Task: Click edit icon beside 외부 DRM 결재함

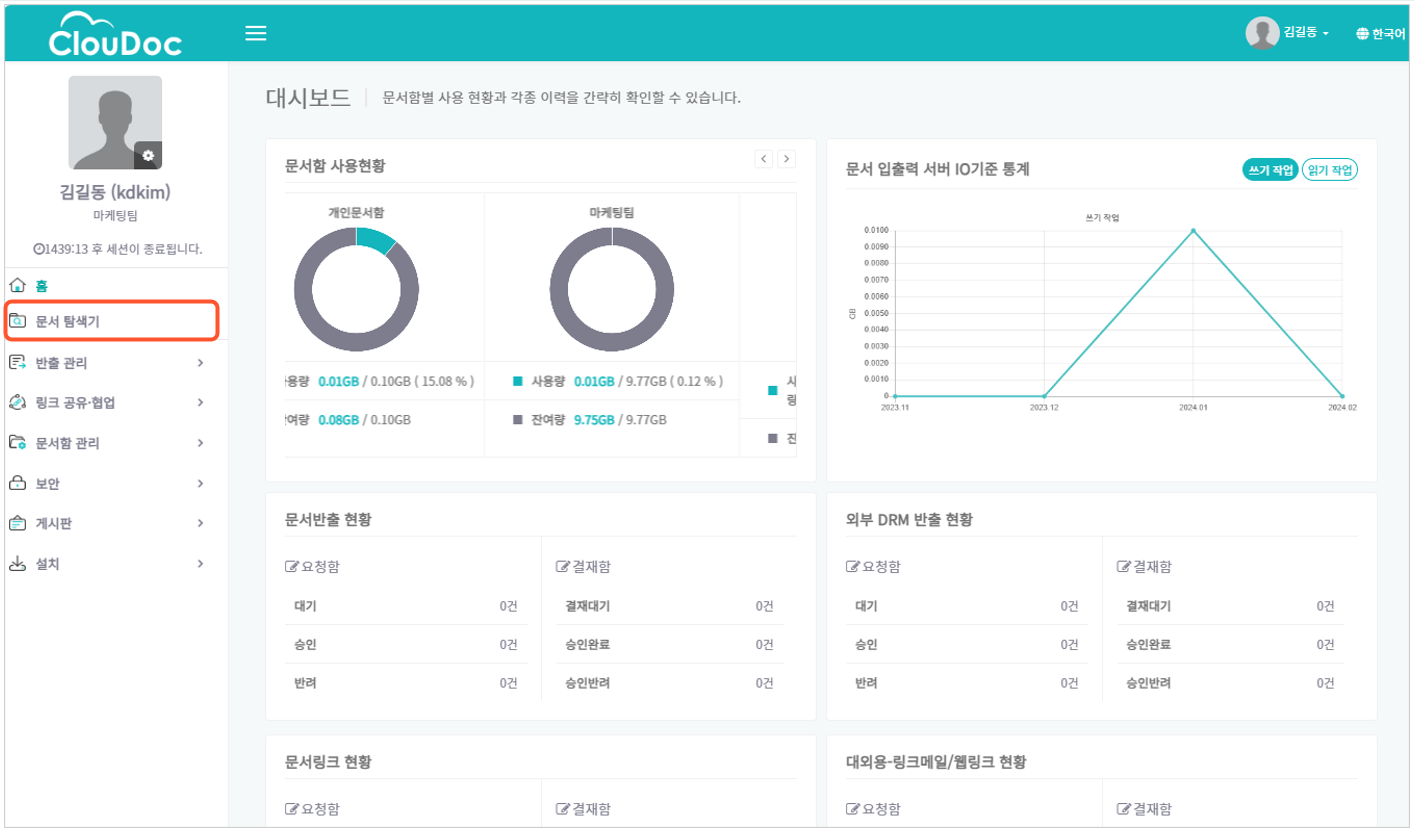Action: [x=1124, y=566]
